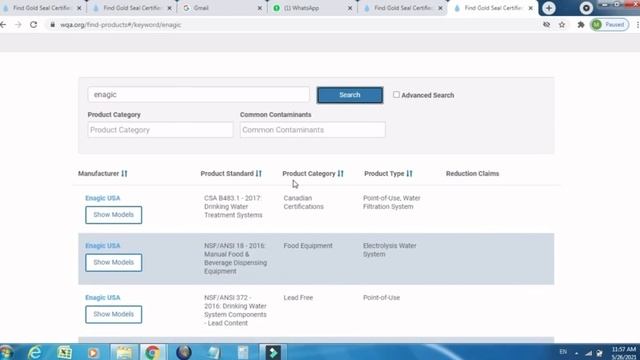Screen dimensions: 640x360
Task: Sort results by Product Standard arrows
Action: (258, 173)
